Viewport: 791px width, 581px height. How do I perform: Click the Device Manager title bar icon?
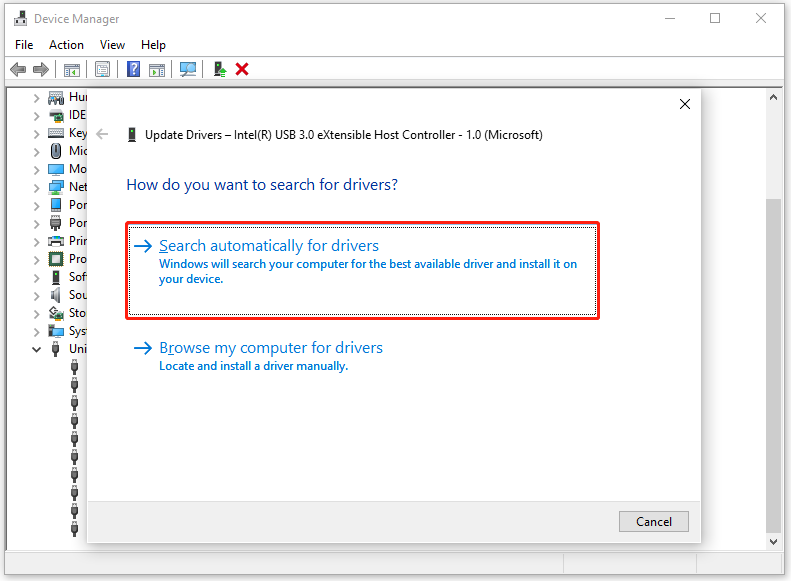[21, 19]
